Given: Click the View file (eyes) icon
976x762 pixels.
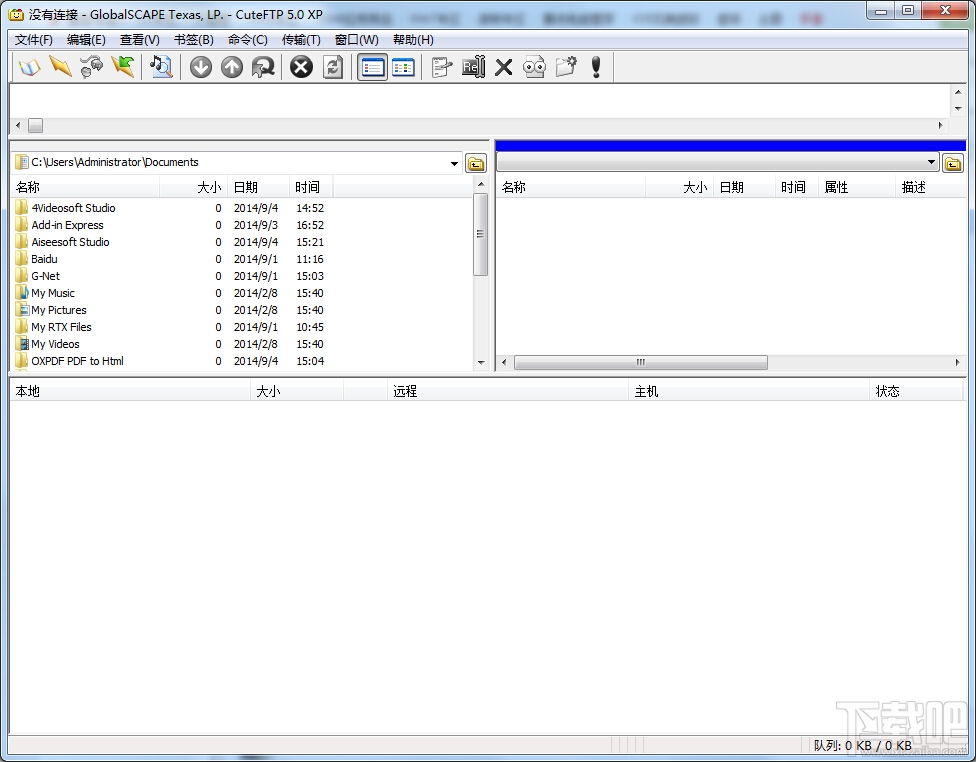Looking at the screenshot, I should coord(535,67).
